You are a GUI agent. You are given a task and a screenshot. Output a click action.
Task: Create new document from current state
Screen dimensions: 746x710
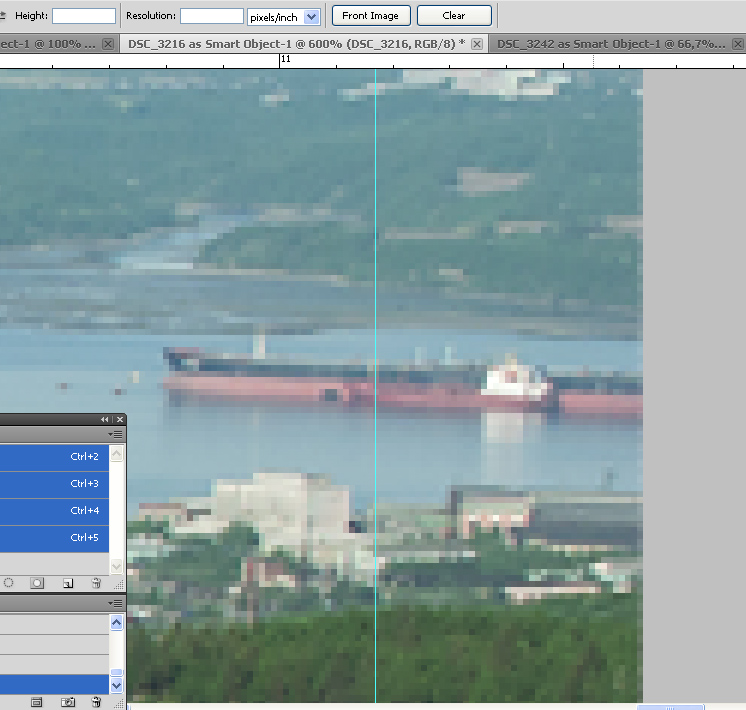pyautogui.click(x=37, y=703)
